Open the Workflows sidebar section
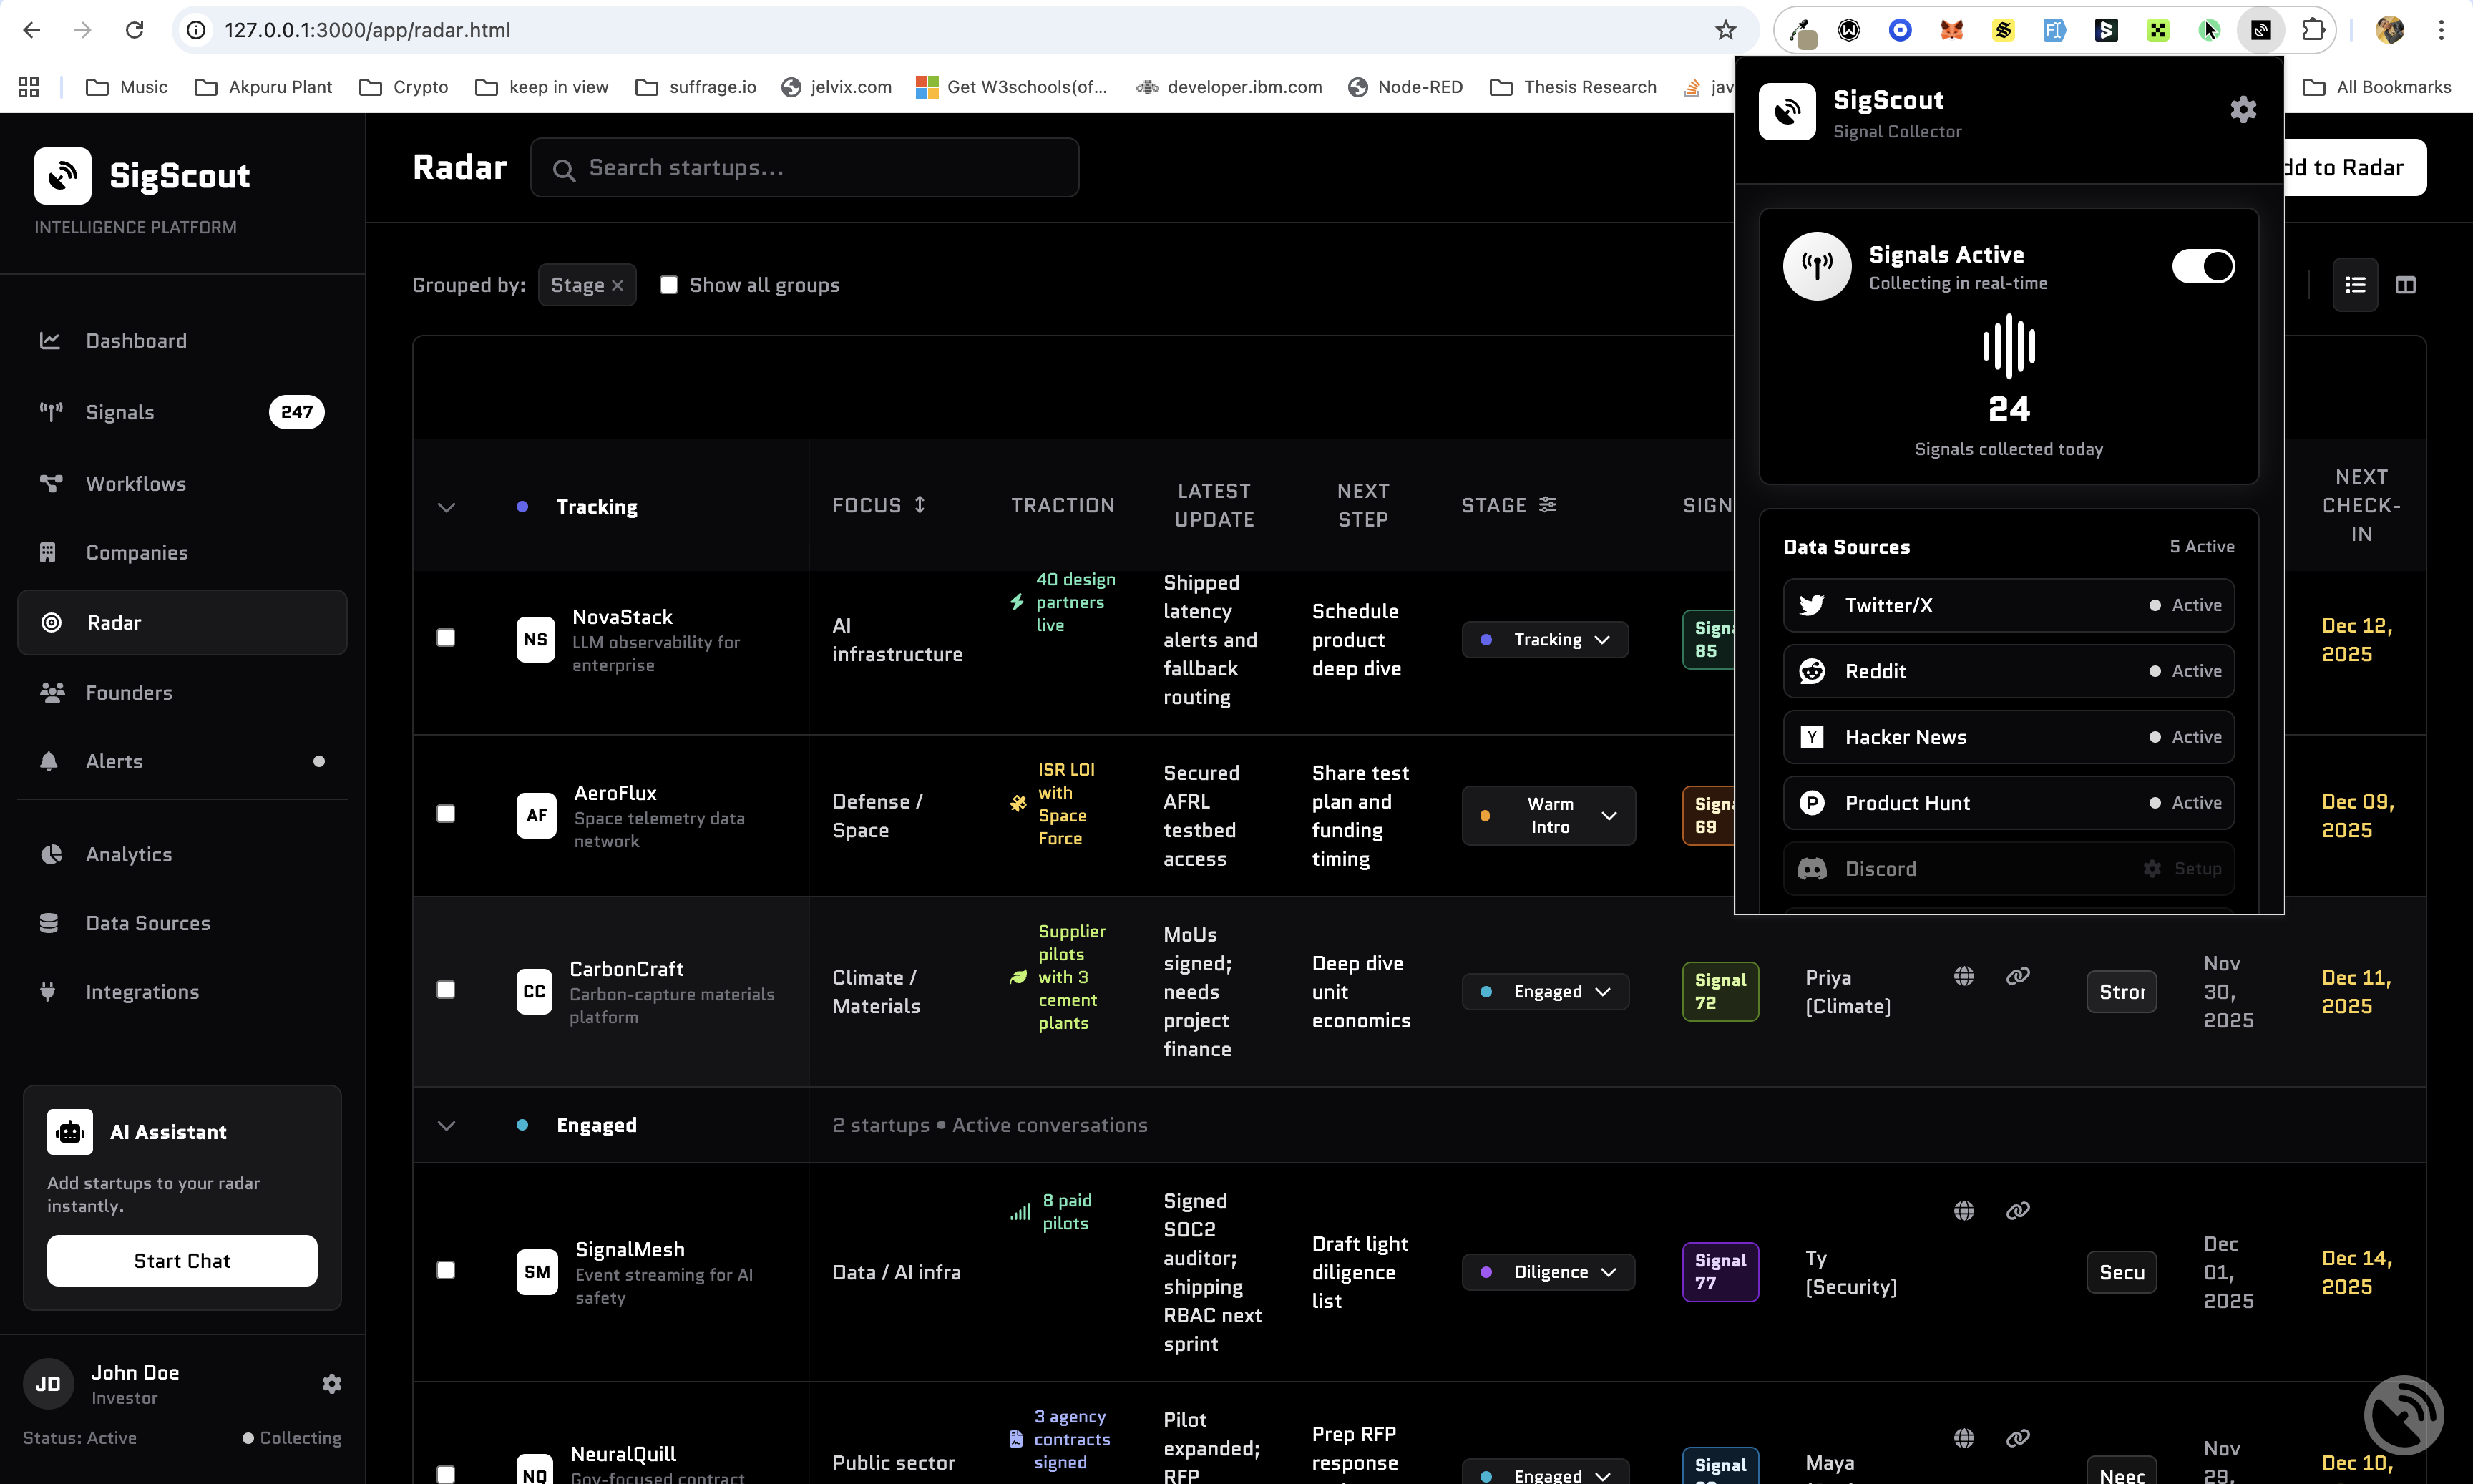 pyautogui.click(x=133, y=483)
